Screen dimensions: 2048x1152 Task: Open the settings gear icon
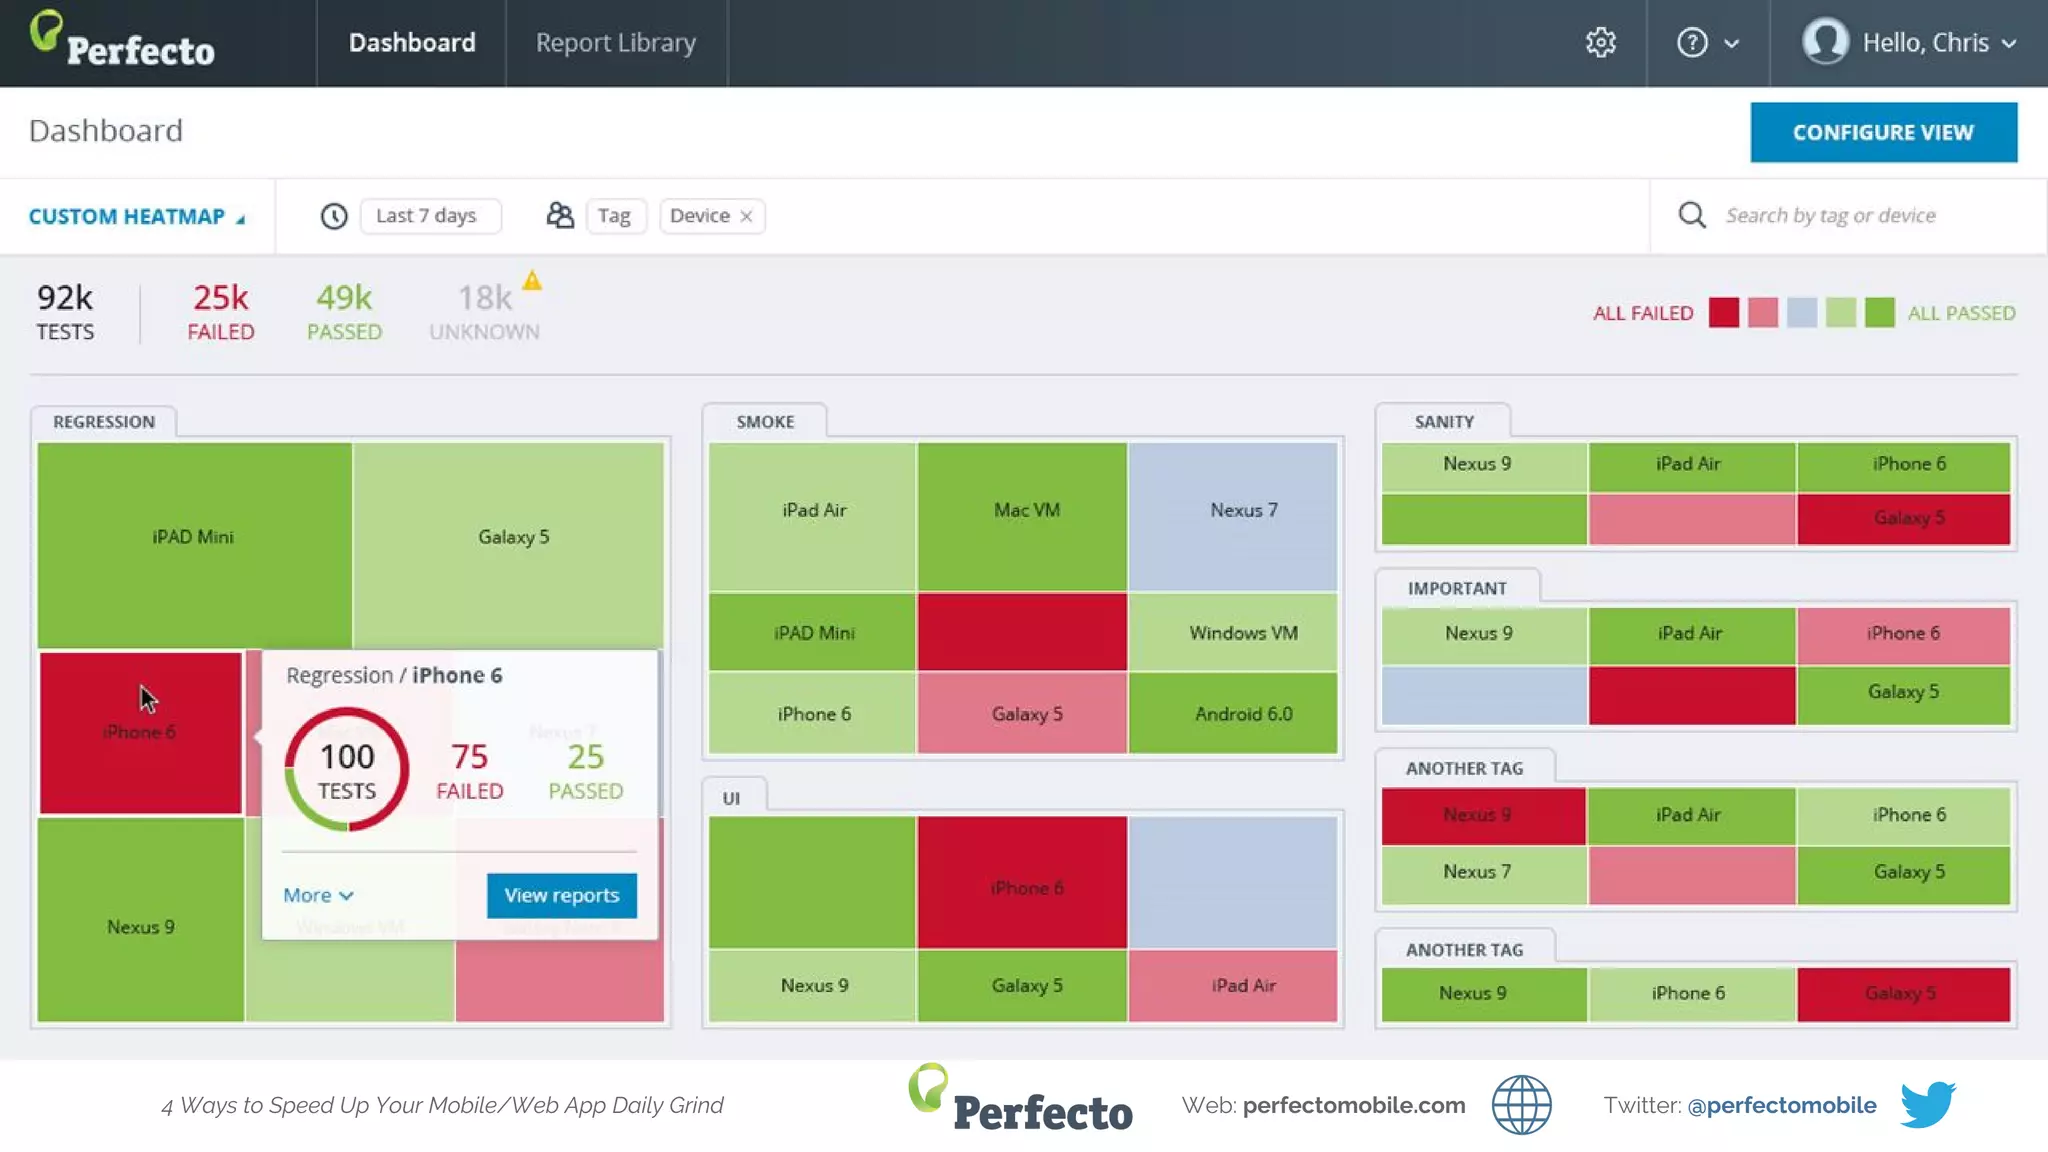tap(1600, 43)
